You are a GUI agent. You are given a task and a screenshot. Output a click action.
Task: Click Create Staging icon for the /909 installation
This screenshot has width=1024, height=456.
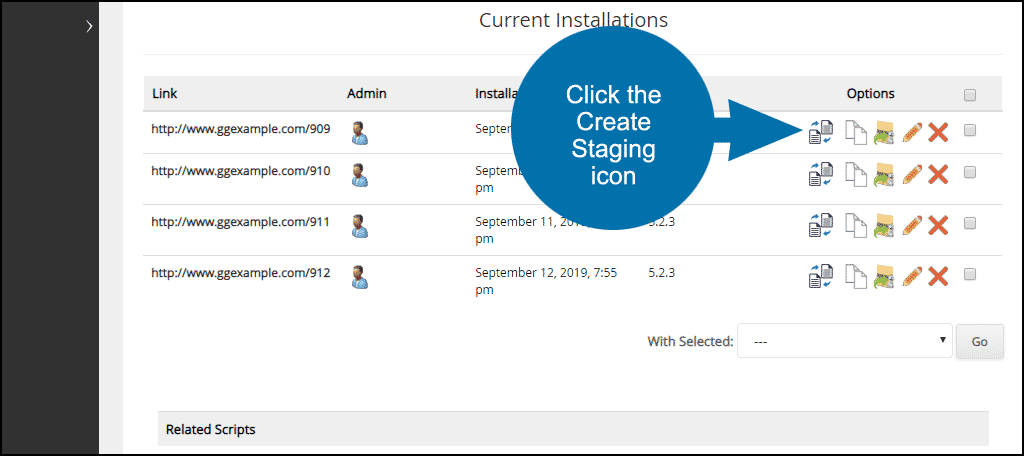(x=820, y=132)
